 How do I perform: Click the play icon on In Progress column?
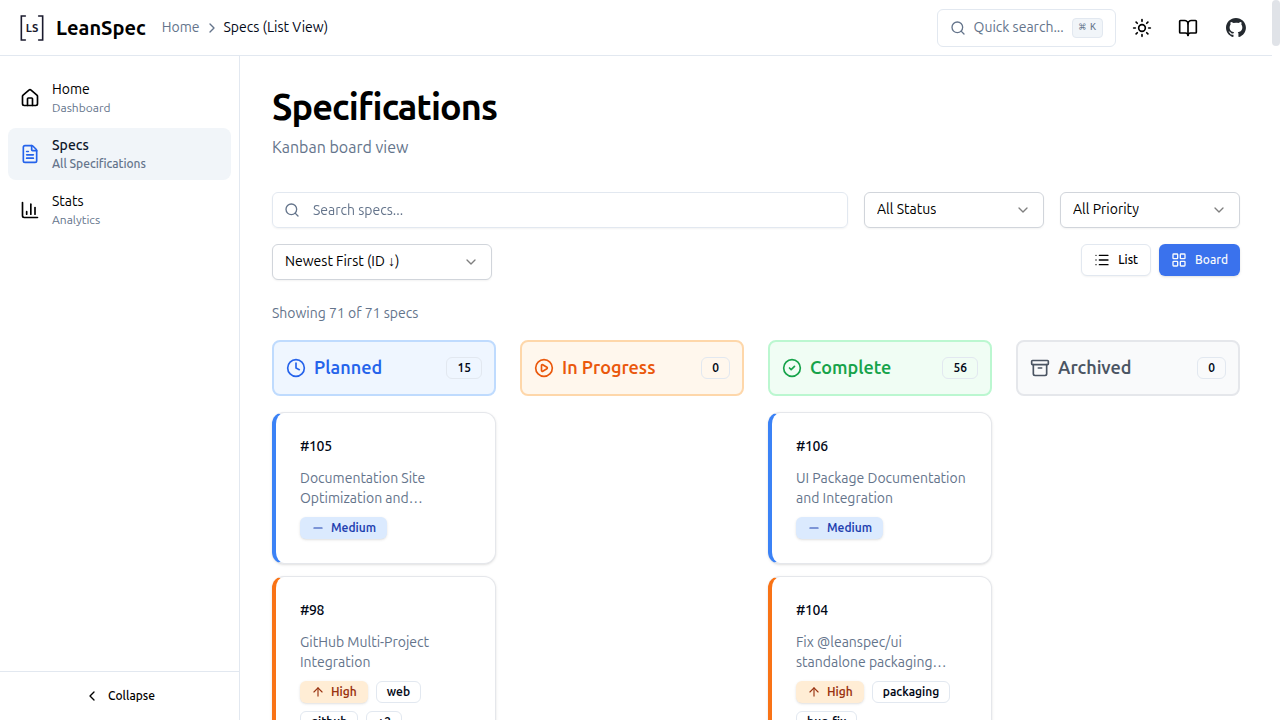coord(543,367)
